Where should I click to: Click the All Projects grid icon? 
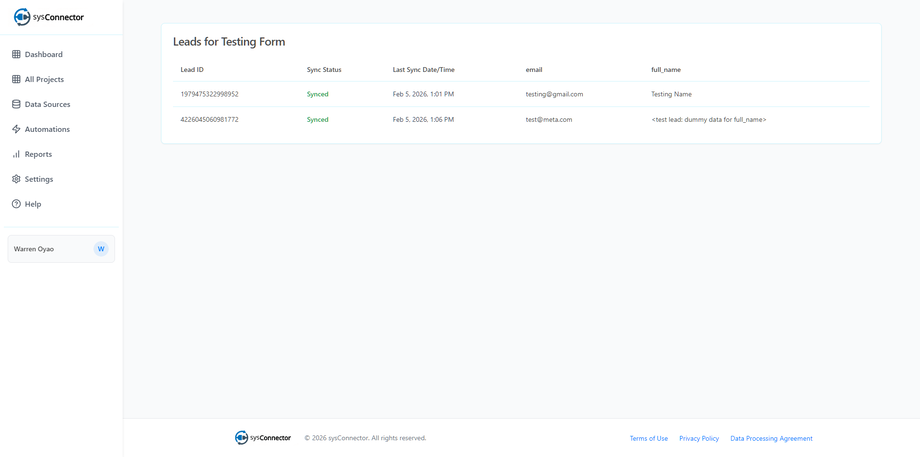[16, 79]
